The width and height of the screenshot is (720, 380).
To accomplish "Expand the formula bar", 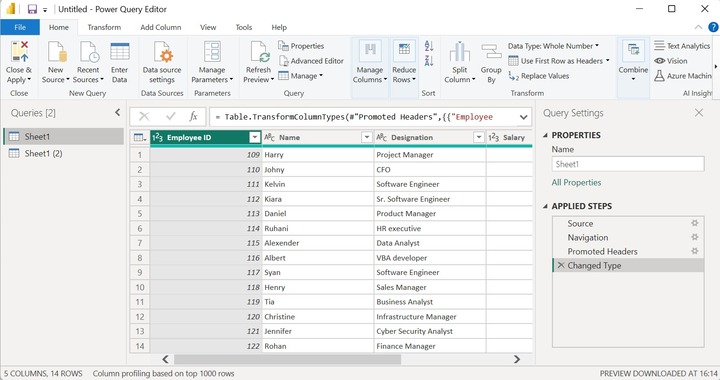I will coord(523,117).
